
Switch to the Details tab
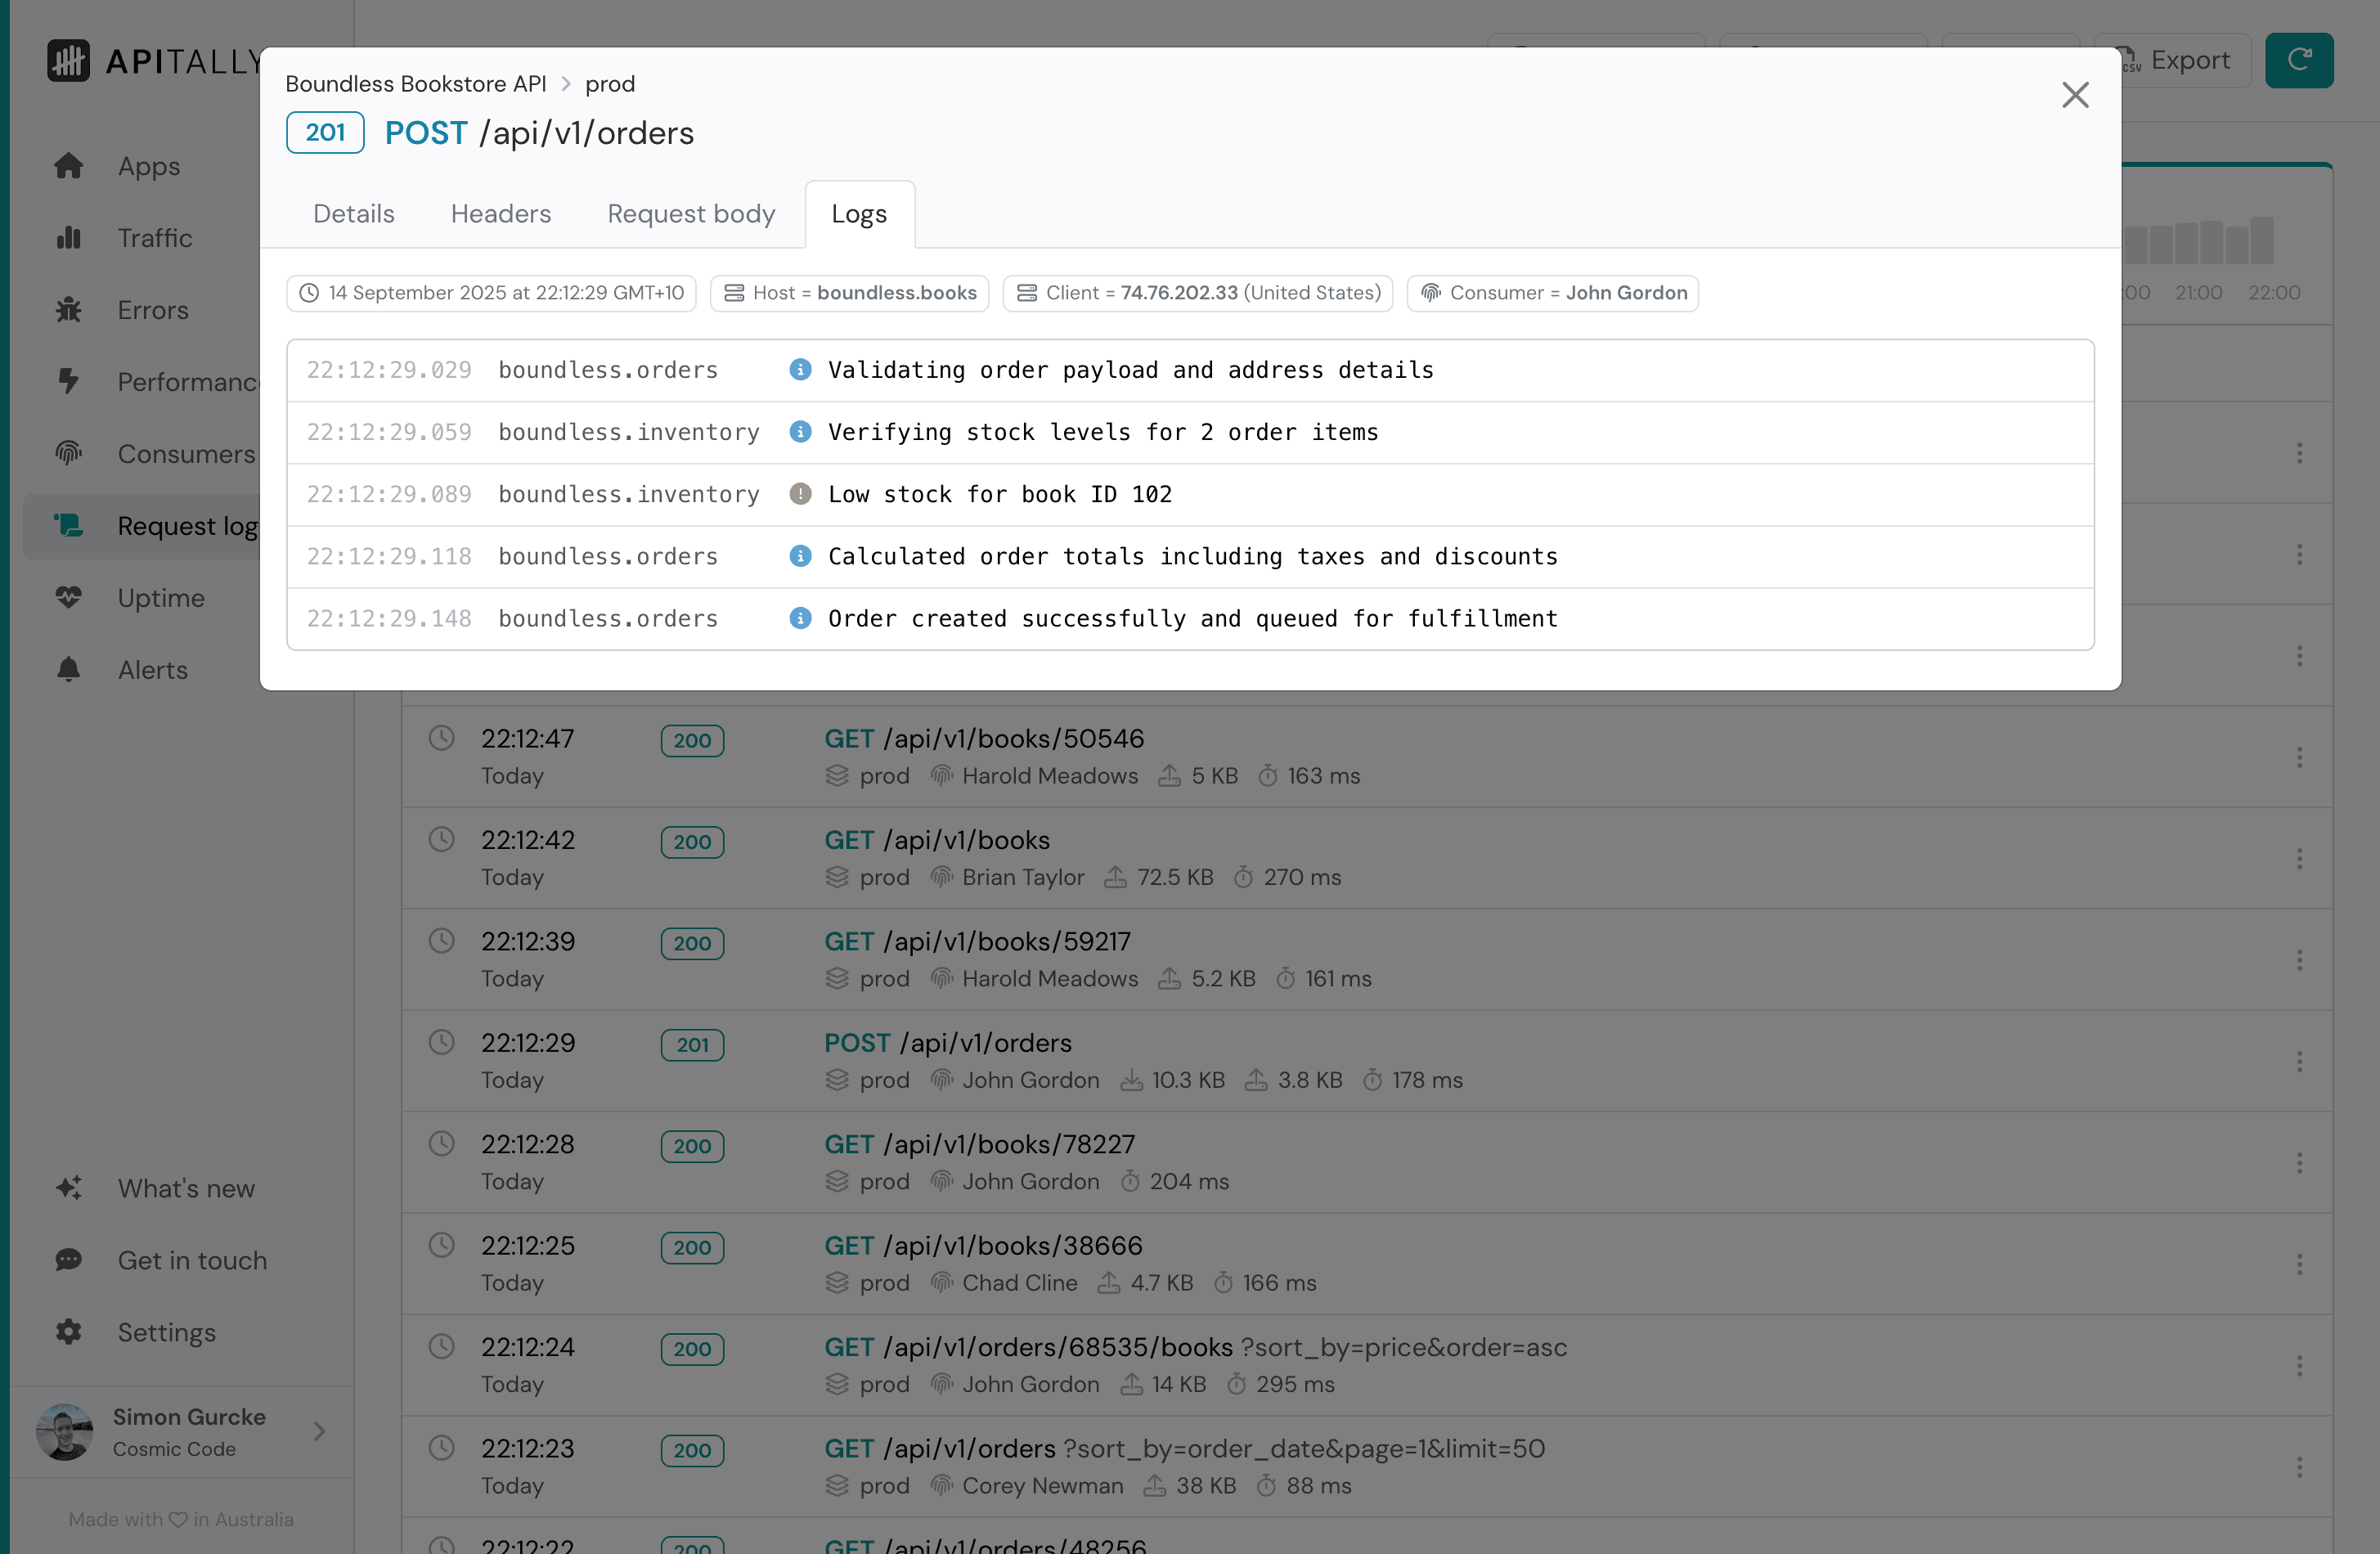click(354, 214)
